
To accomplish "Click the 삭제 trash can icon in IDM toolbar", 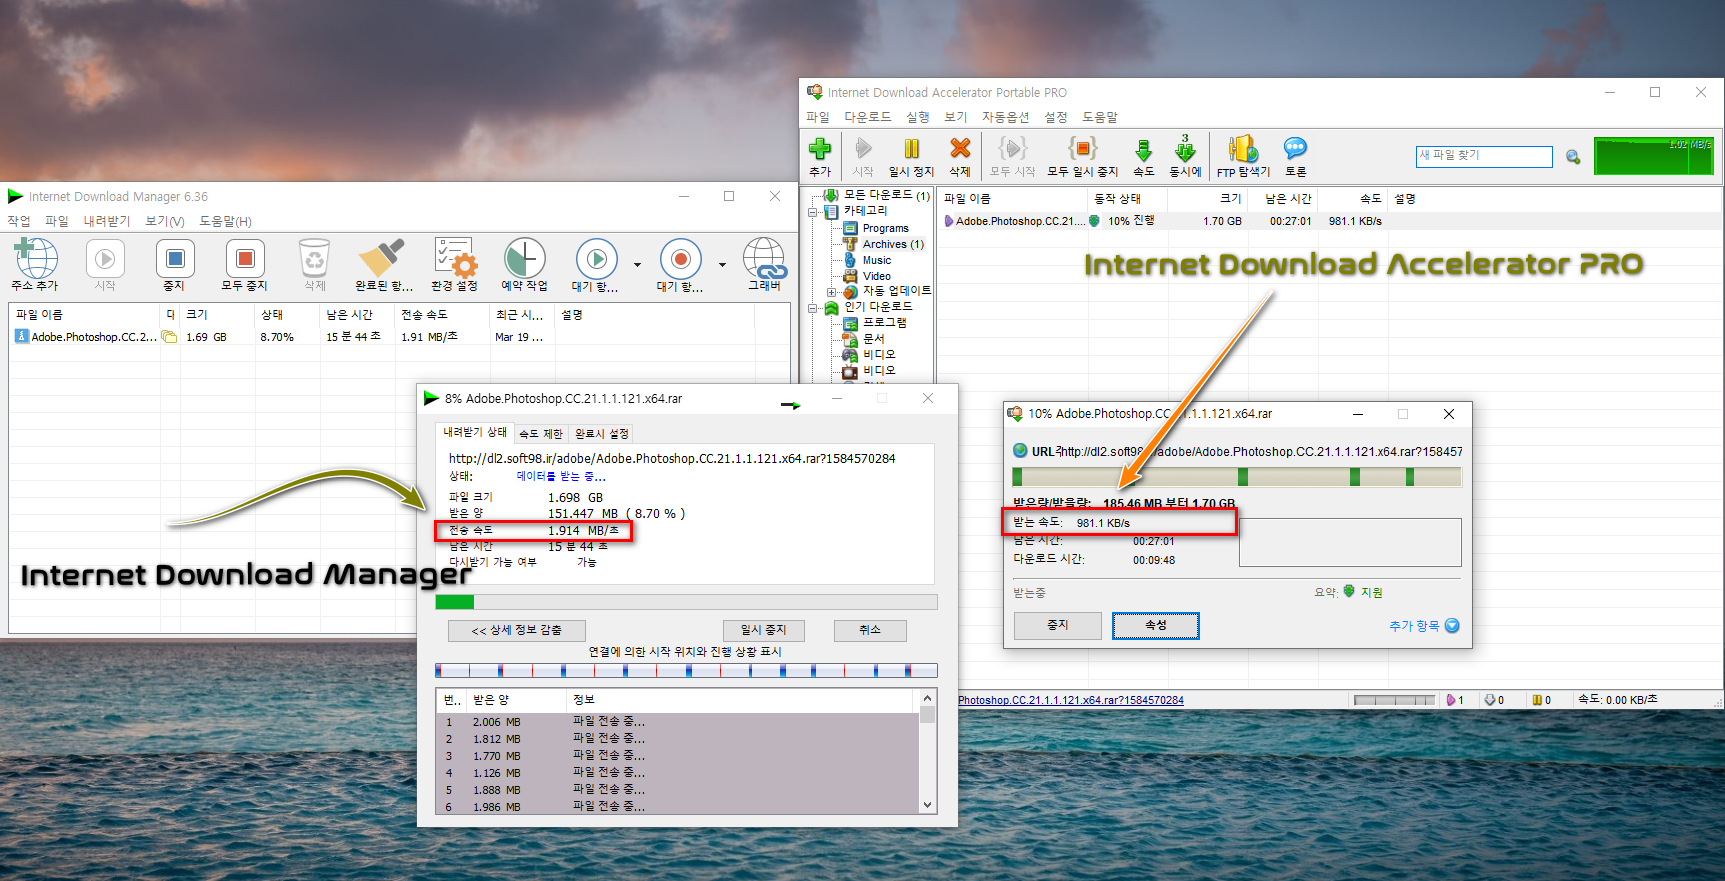I will coord(314,258).
